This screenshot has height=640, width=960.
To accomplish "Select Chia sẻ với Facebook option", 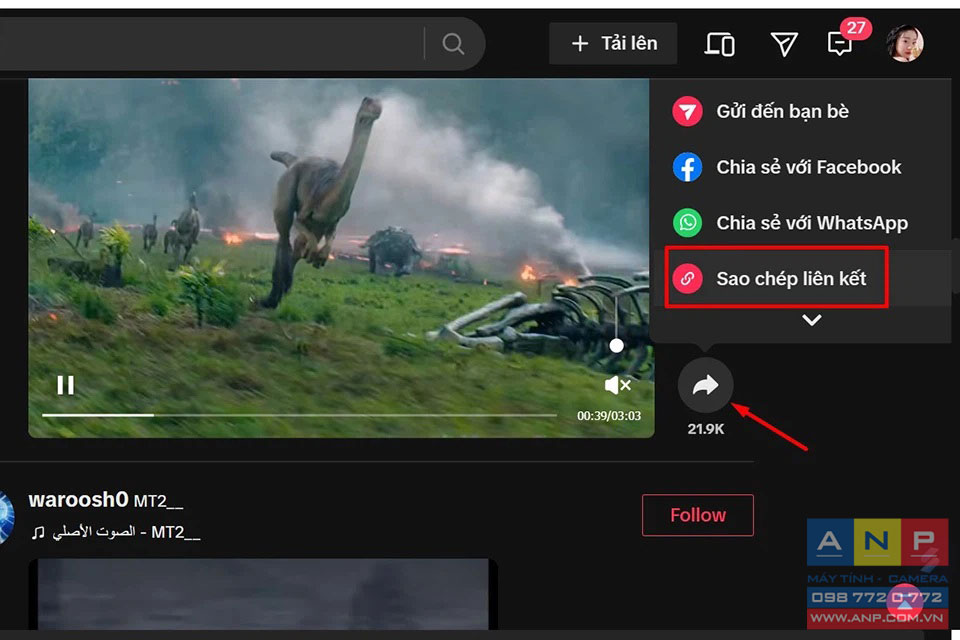I will point(787,167).
